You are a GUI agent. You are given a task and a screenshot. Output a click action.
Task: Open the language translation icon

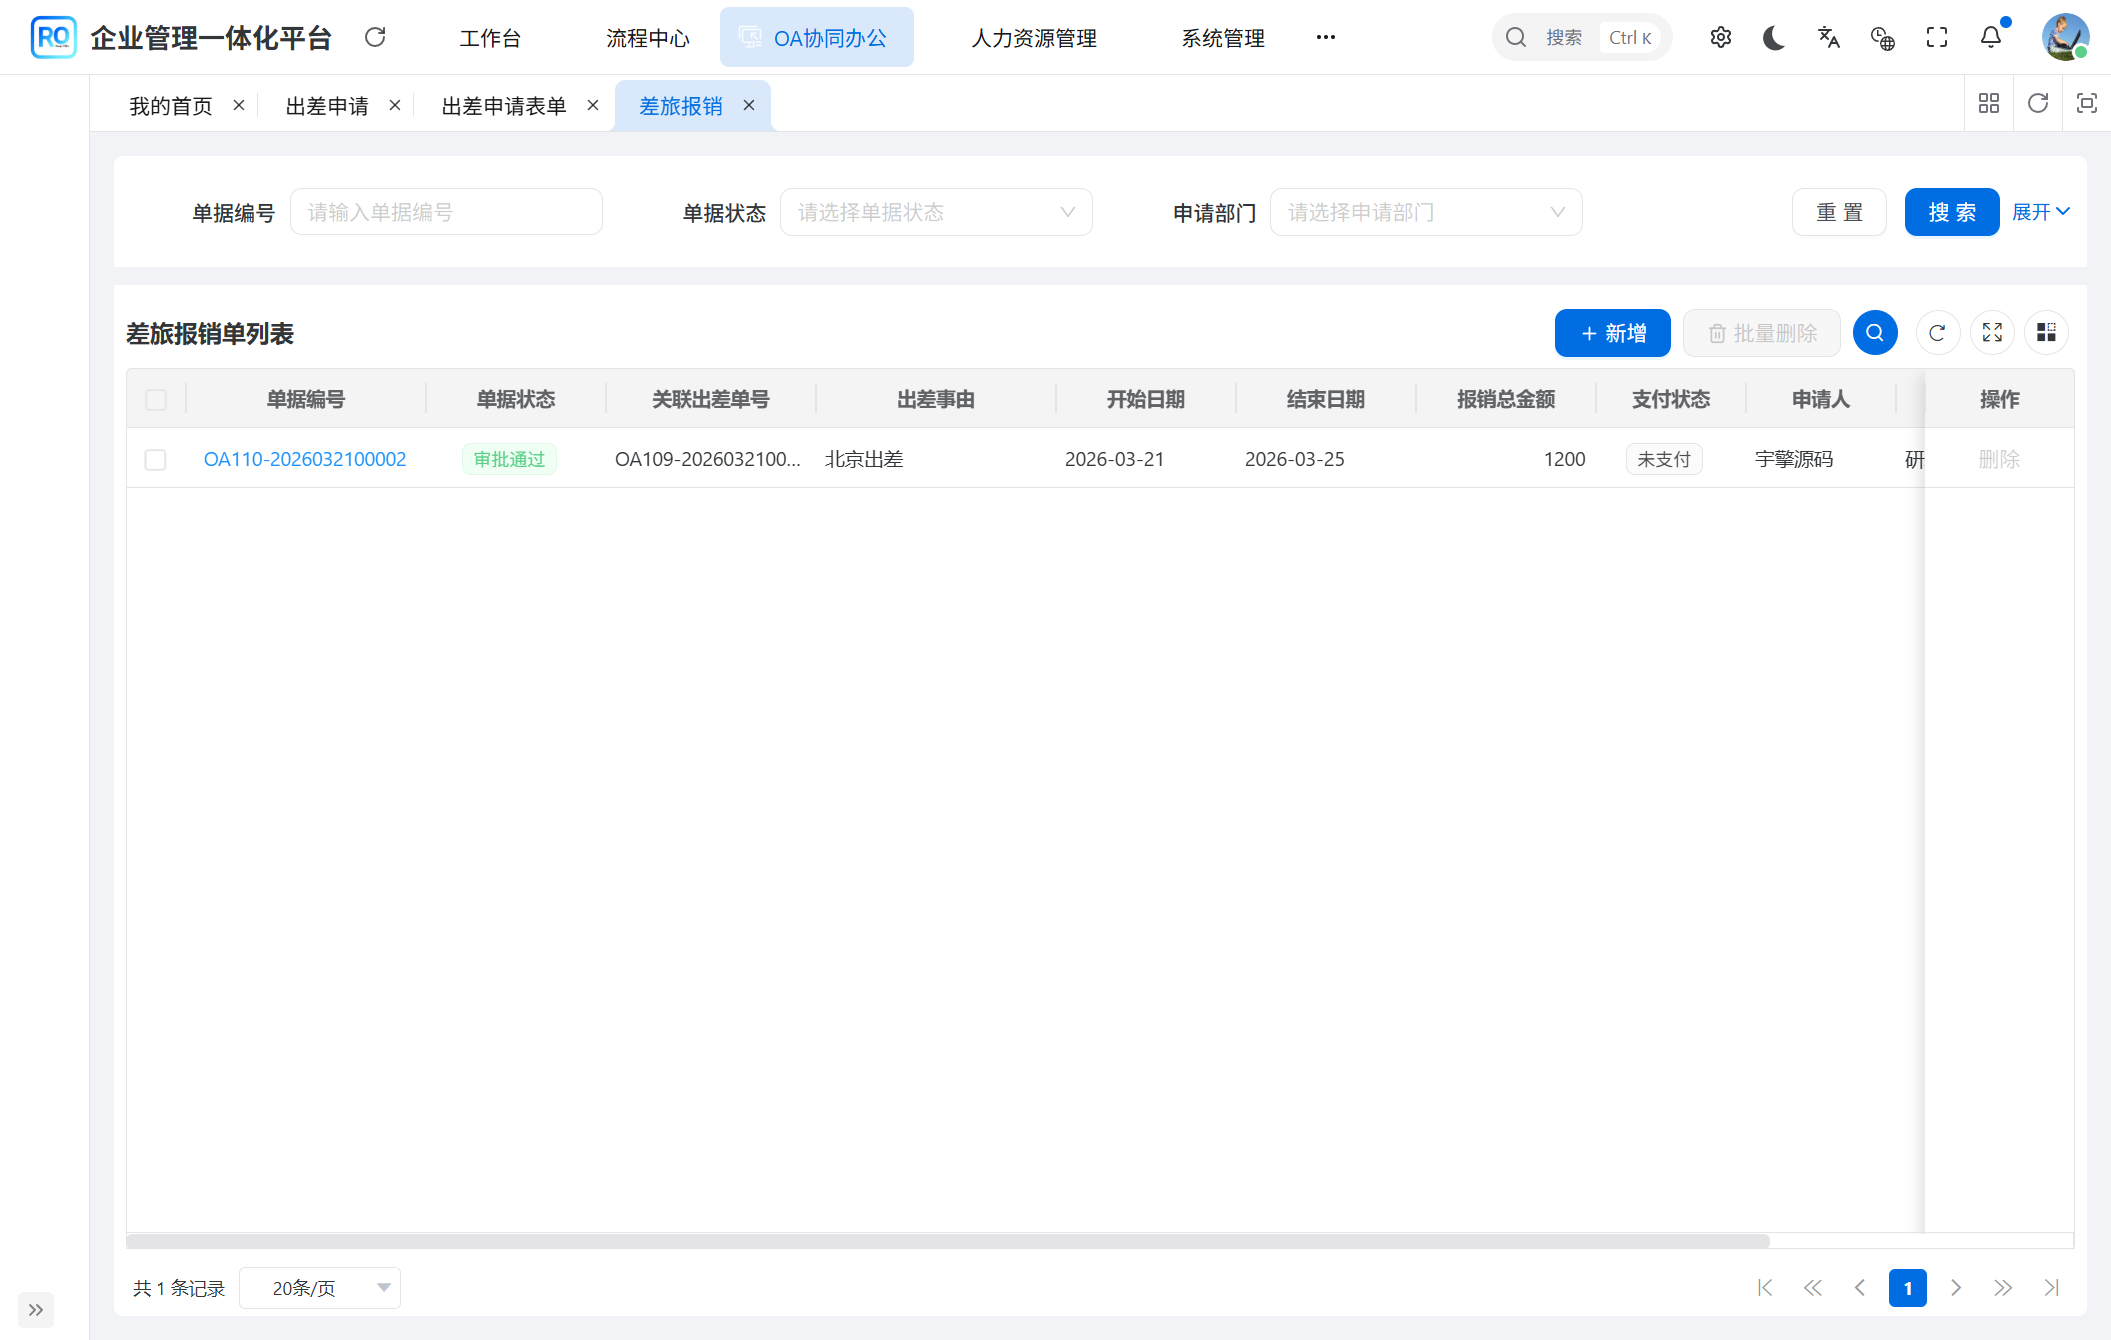point(1828,38)
